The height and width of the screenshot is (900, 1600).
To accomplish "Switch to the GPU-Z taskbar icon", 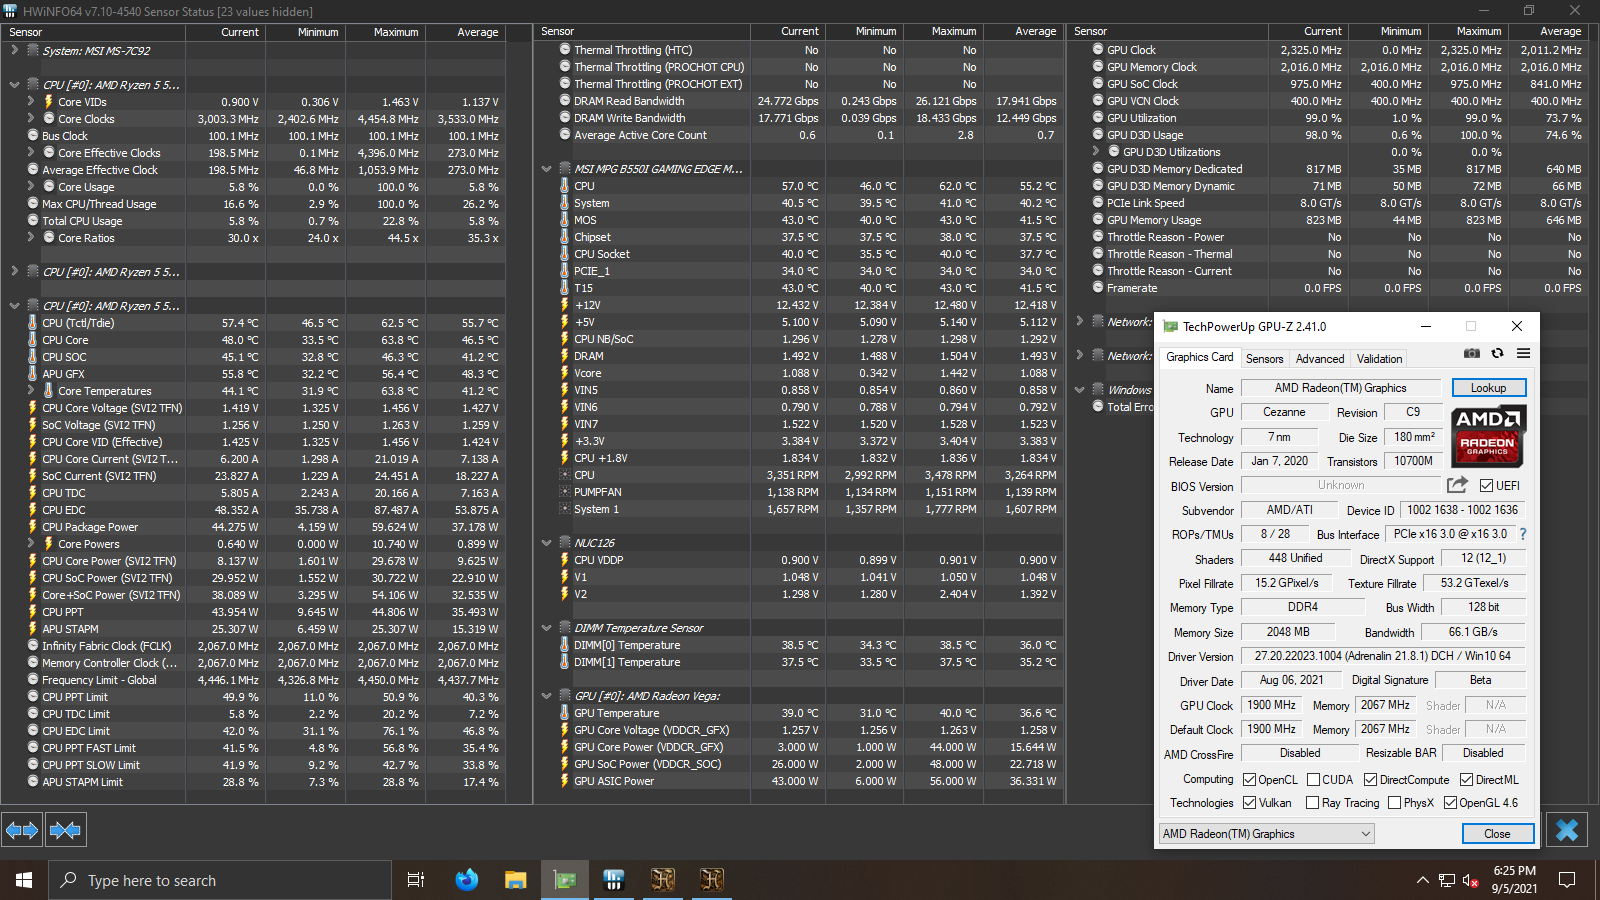I will pyautogui.click(x=565, y=880).
